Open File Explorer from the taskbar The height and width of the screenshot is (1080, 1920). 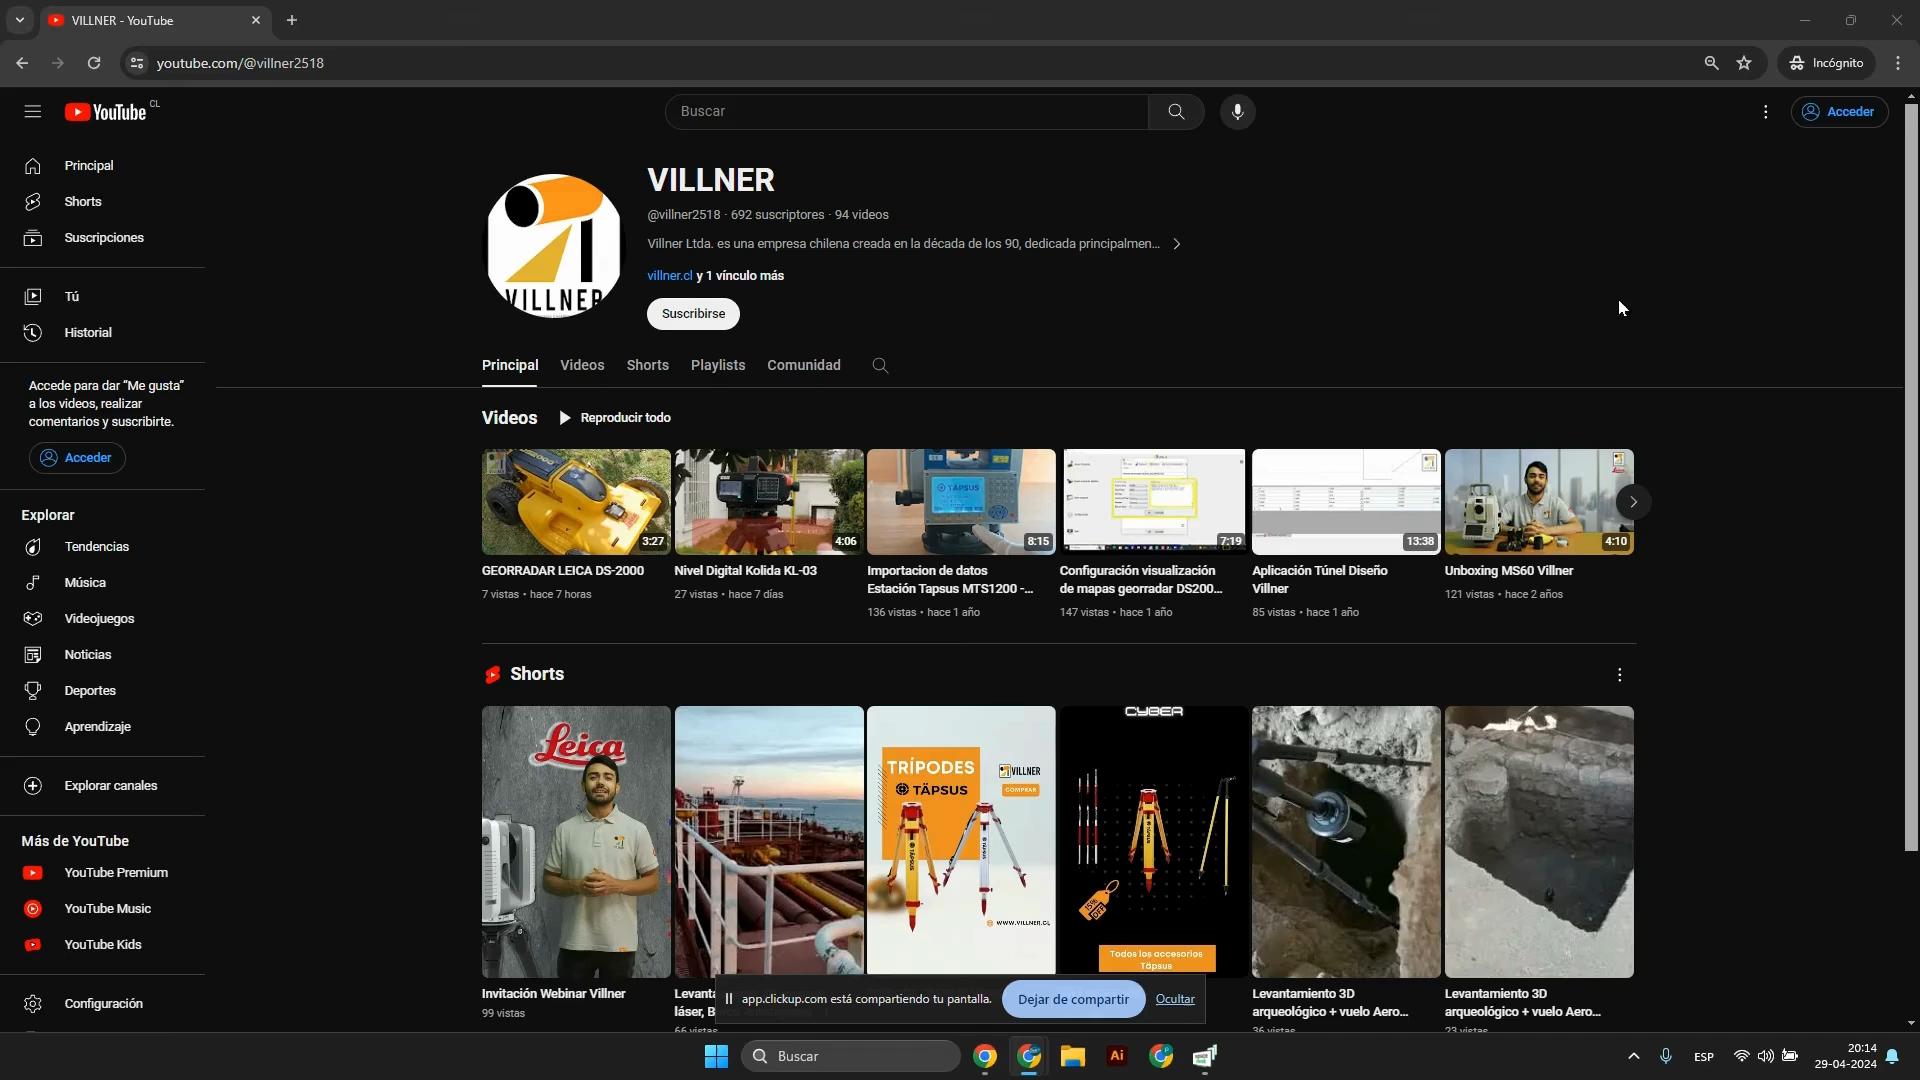pos(1072,1056)
